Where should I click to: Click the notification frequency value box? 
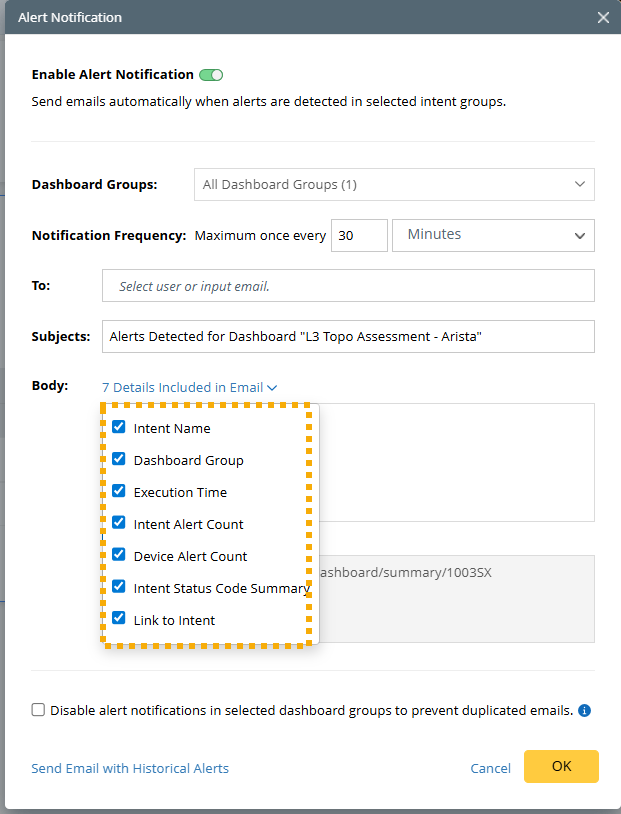359,235
